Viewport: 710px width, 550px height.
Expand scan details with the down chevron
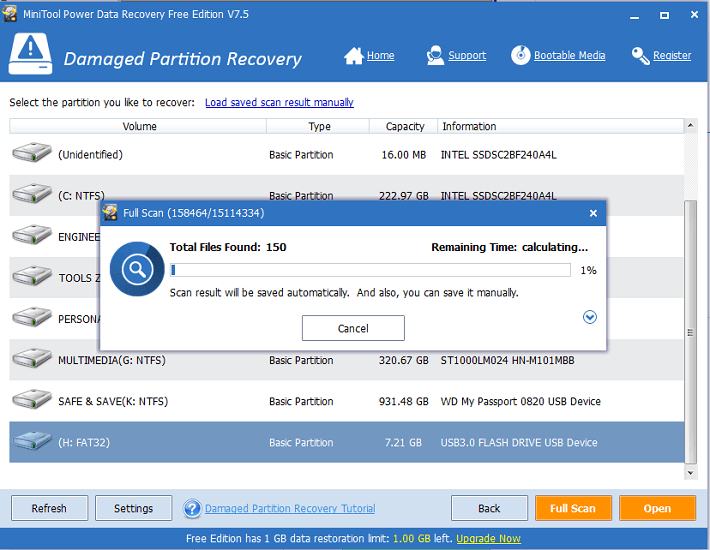[x=590, y=317]
